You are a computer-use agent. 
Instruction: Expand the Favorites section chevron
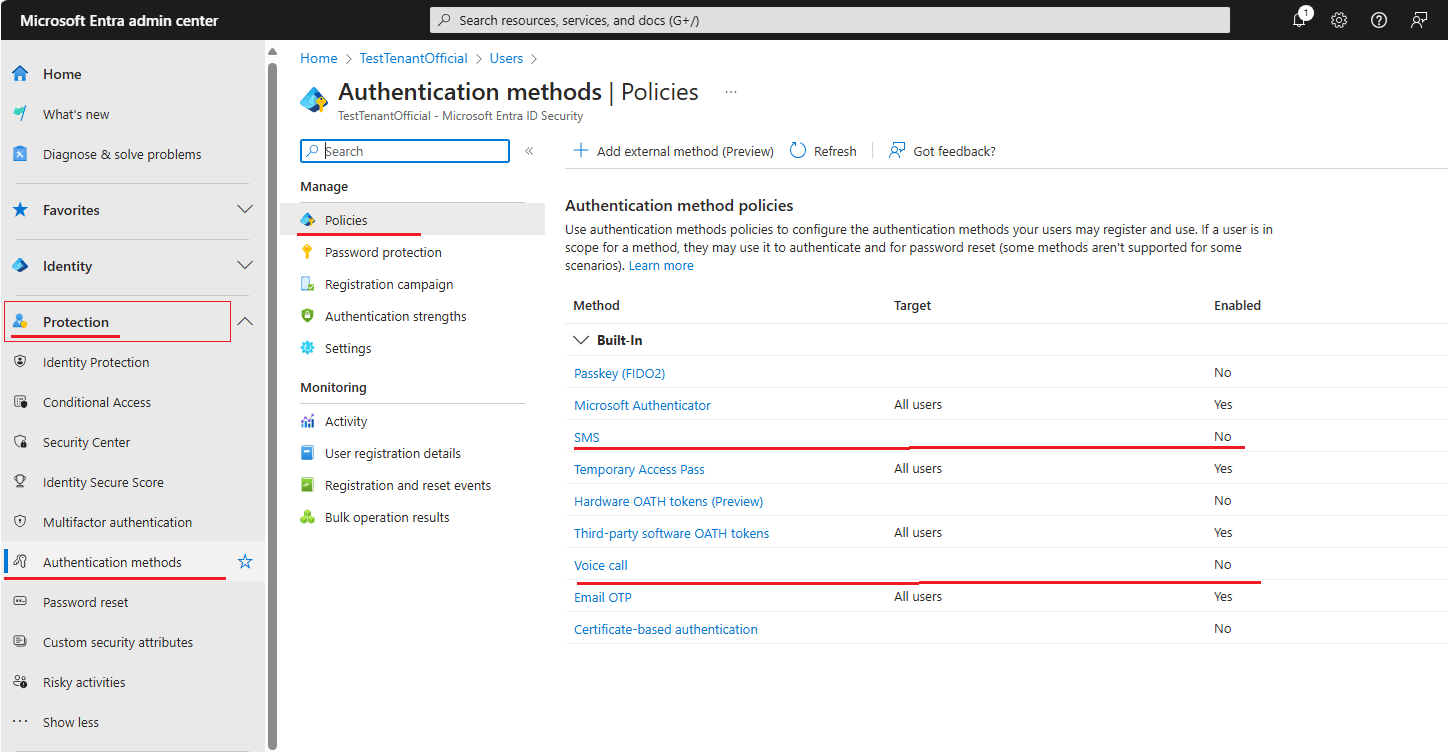(245, 210)
